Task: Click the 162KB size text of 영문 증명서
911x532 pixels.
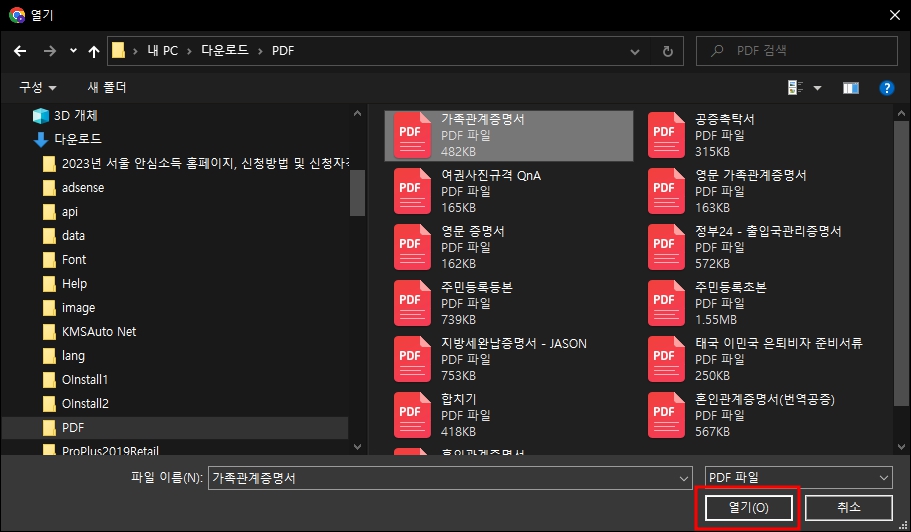Action: point(458,264)
